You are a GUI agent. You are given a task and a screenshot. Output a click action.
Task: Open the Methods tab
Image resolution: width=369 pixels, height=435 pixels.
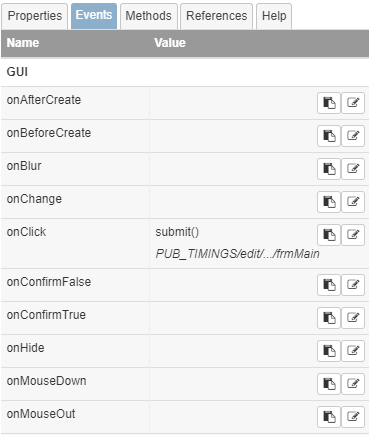click(x=149, y=16)
